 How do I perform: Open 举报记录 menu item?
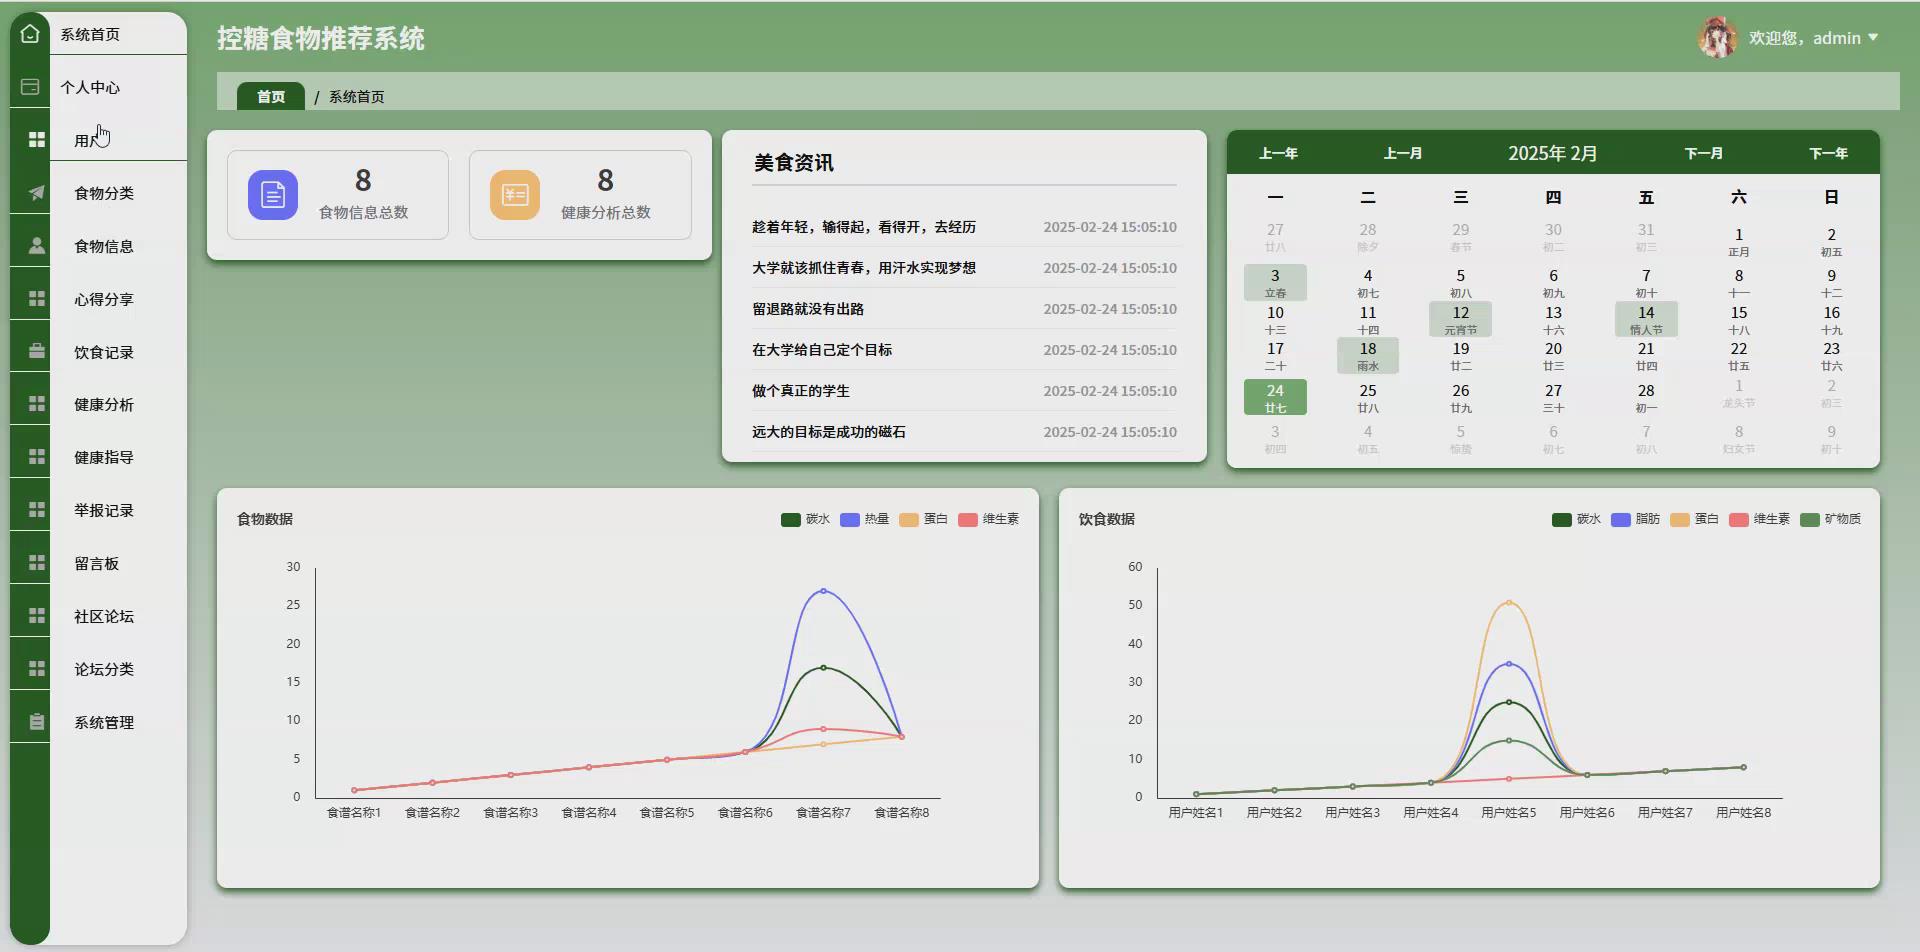coord(104,510)
